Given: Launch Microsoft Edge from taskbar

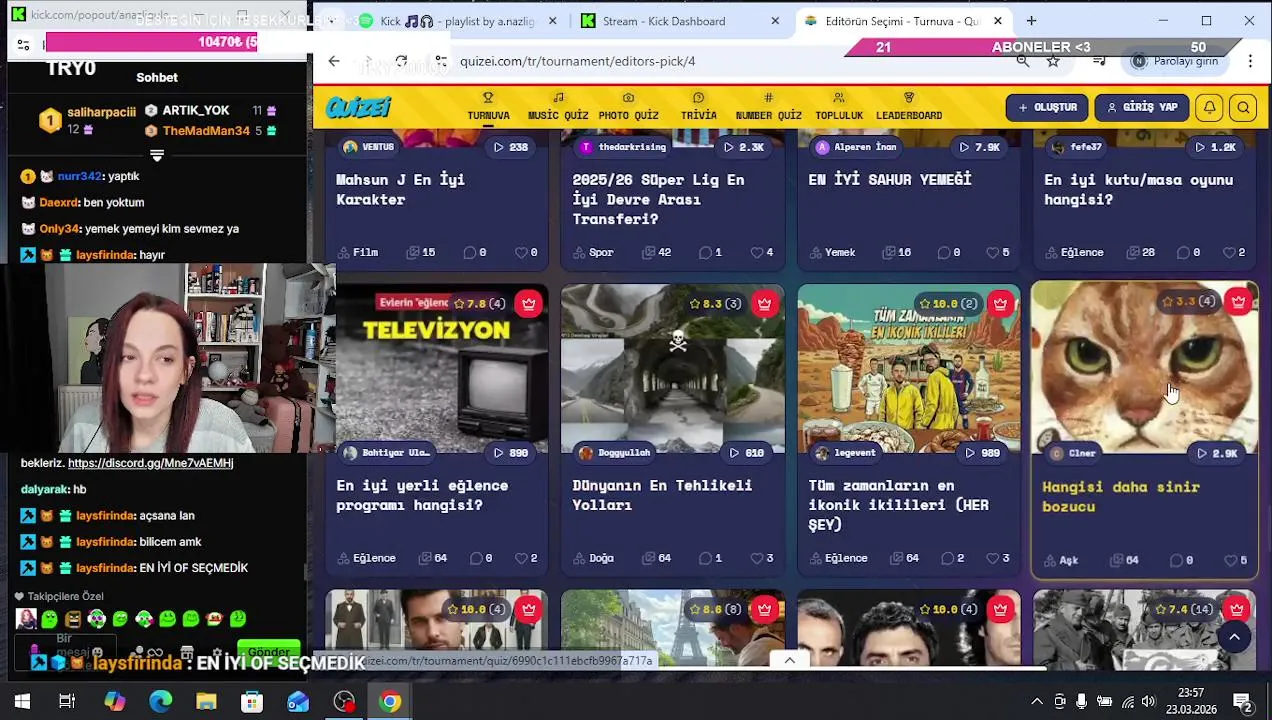Looking at the screenshot, I should click(x=161, y=702).
